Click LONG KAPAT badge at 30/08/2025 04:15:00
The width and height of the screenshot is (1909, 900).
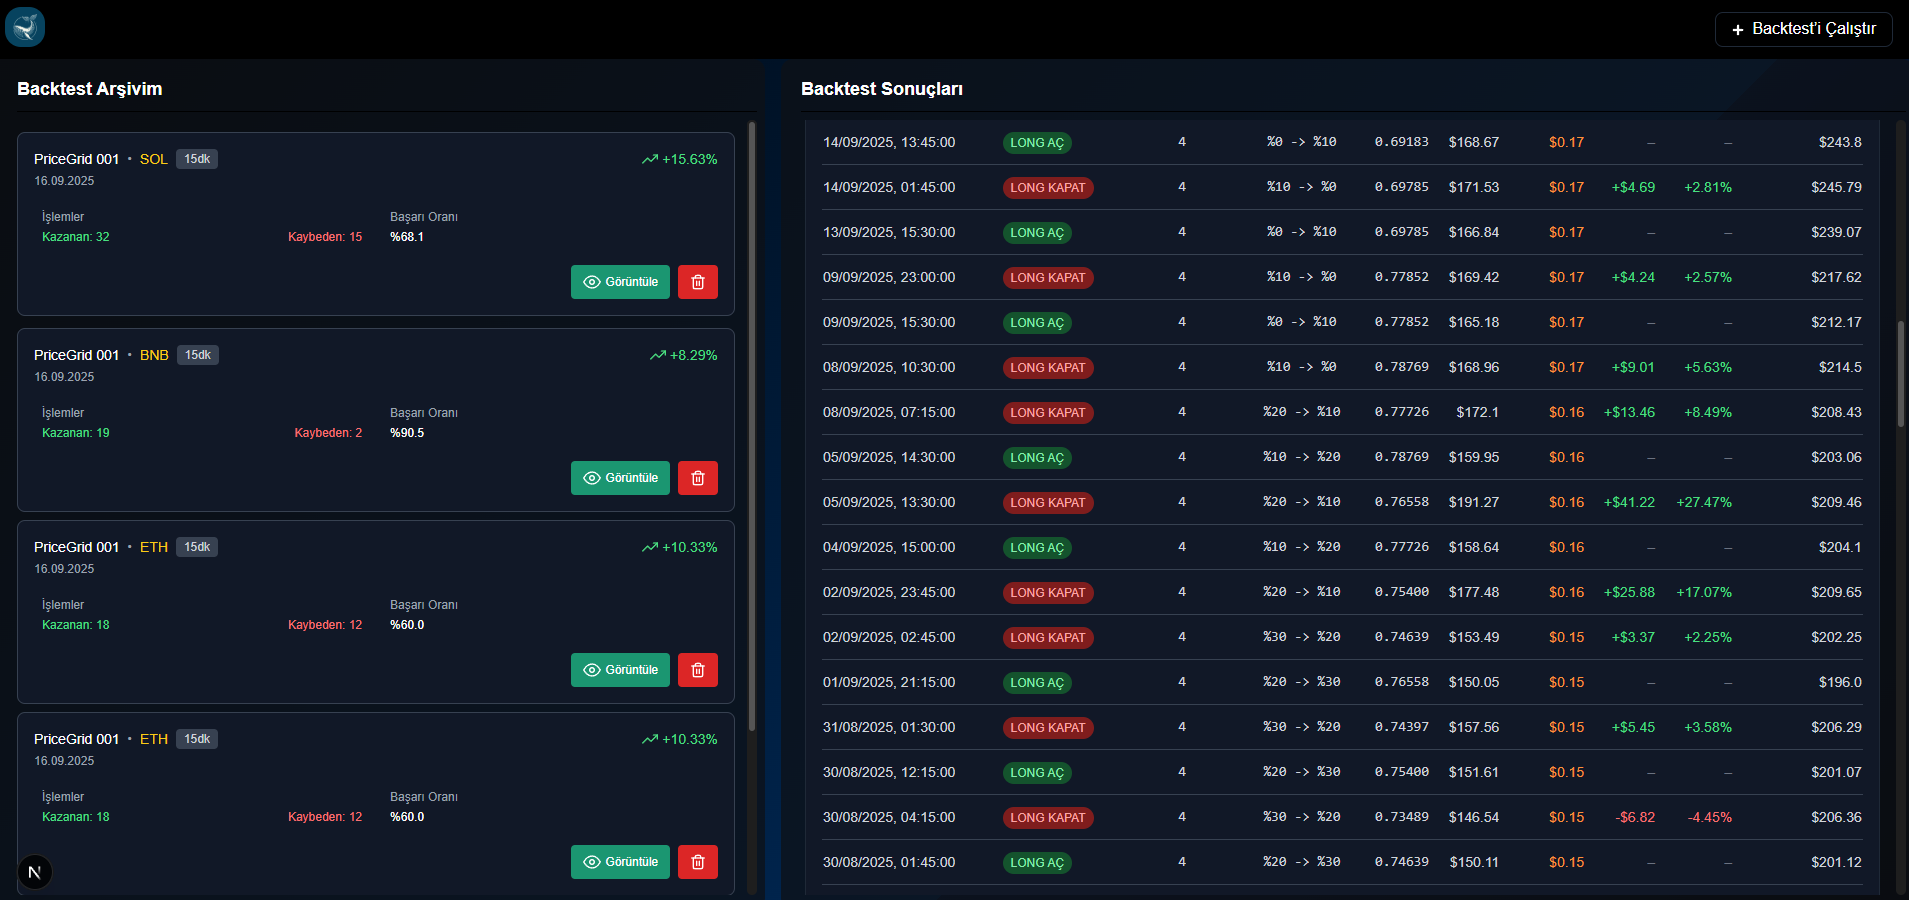(x=1048, y=818)
